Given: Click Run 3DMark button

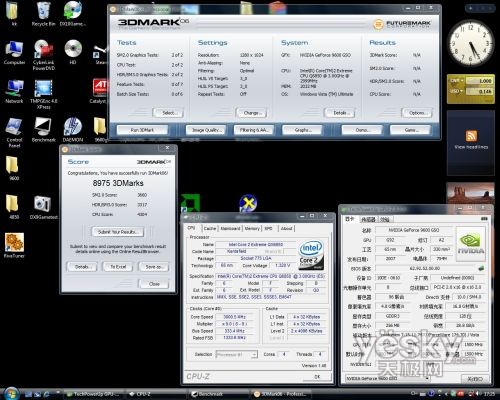Looking at the screenshot, I should click(x=142, y=130).
